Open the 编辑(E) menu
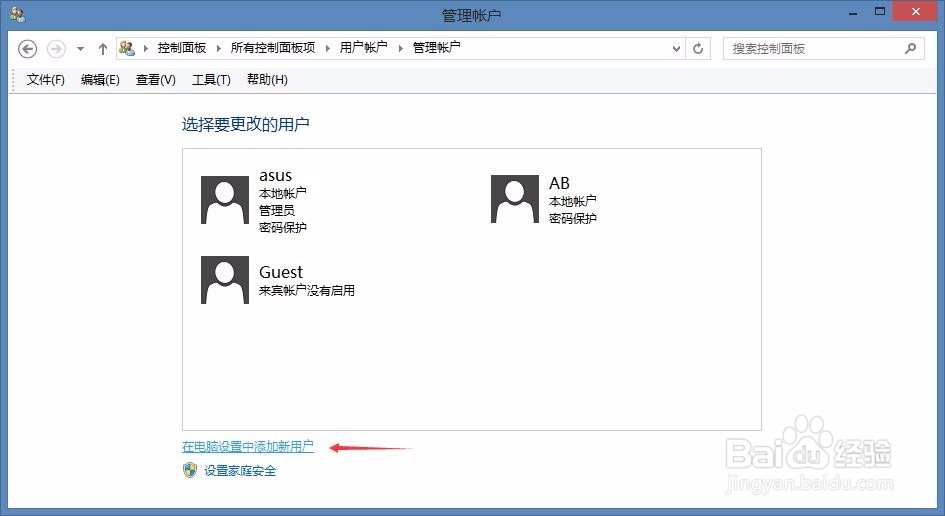945x516 pixels. (100, 80)
